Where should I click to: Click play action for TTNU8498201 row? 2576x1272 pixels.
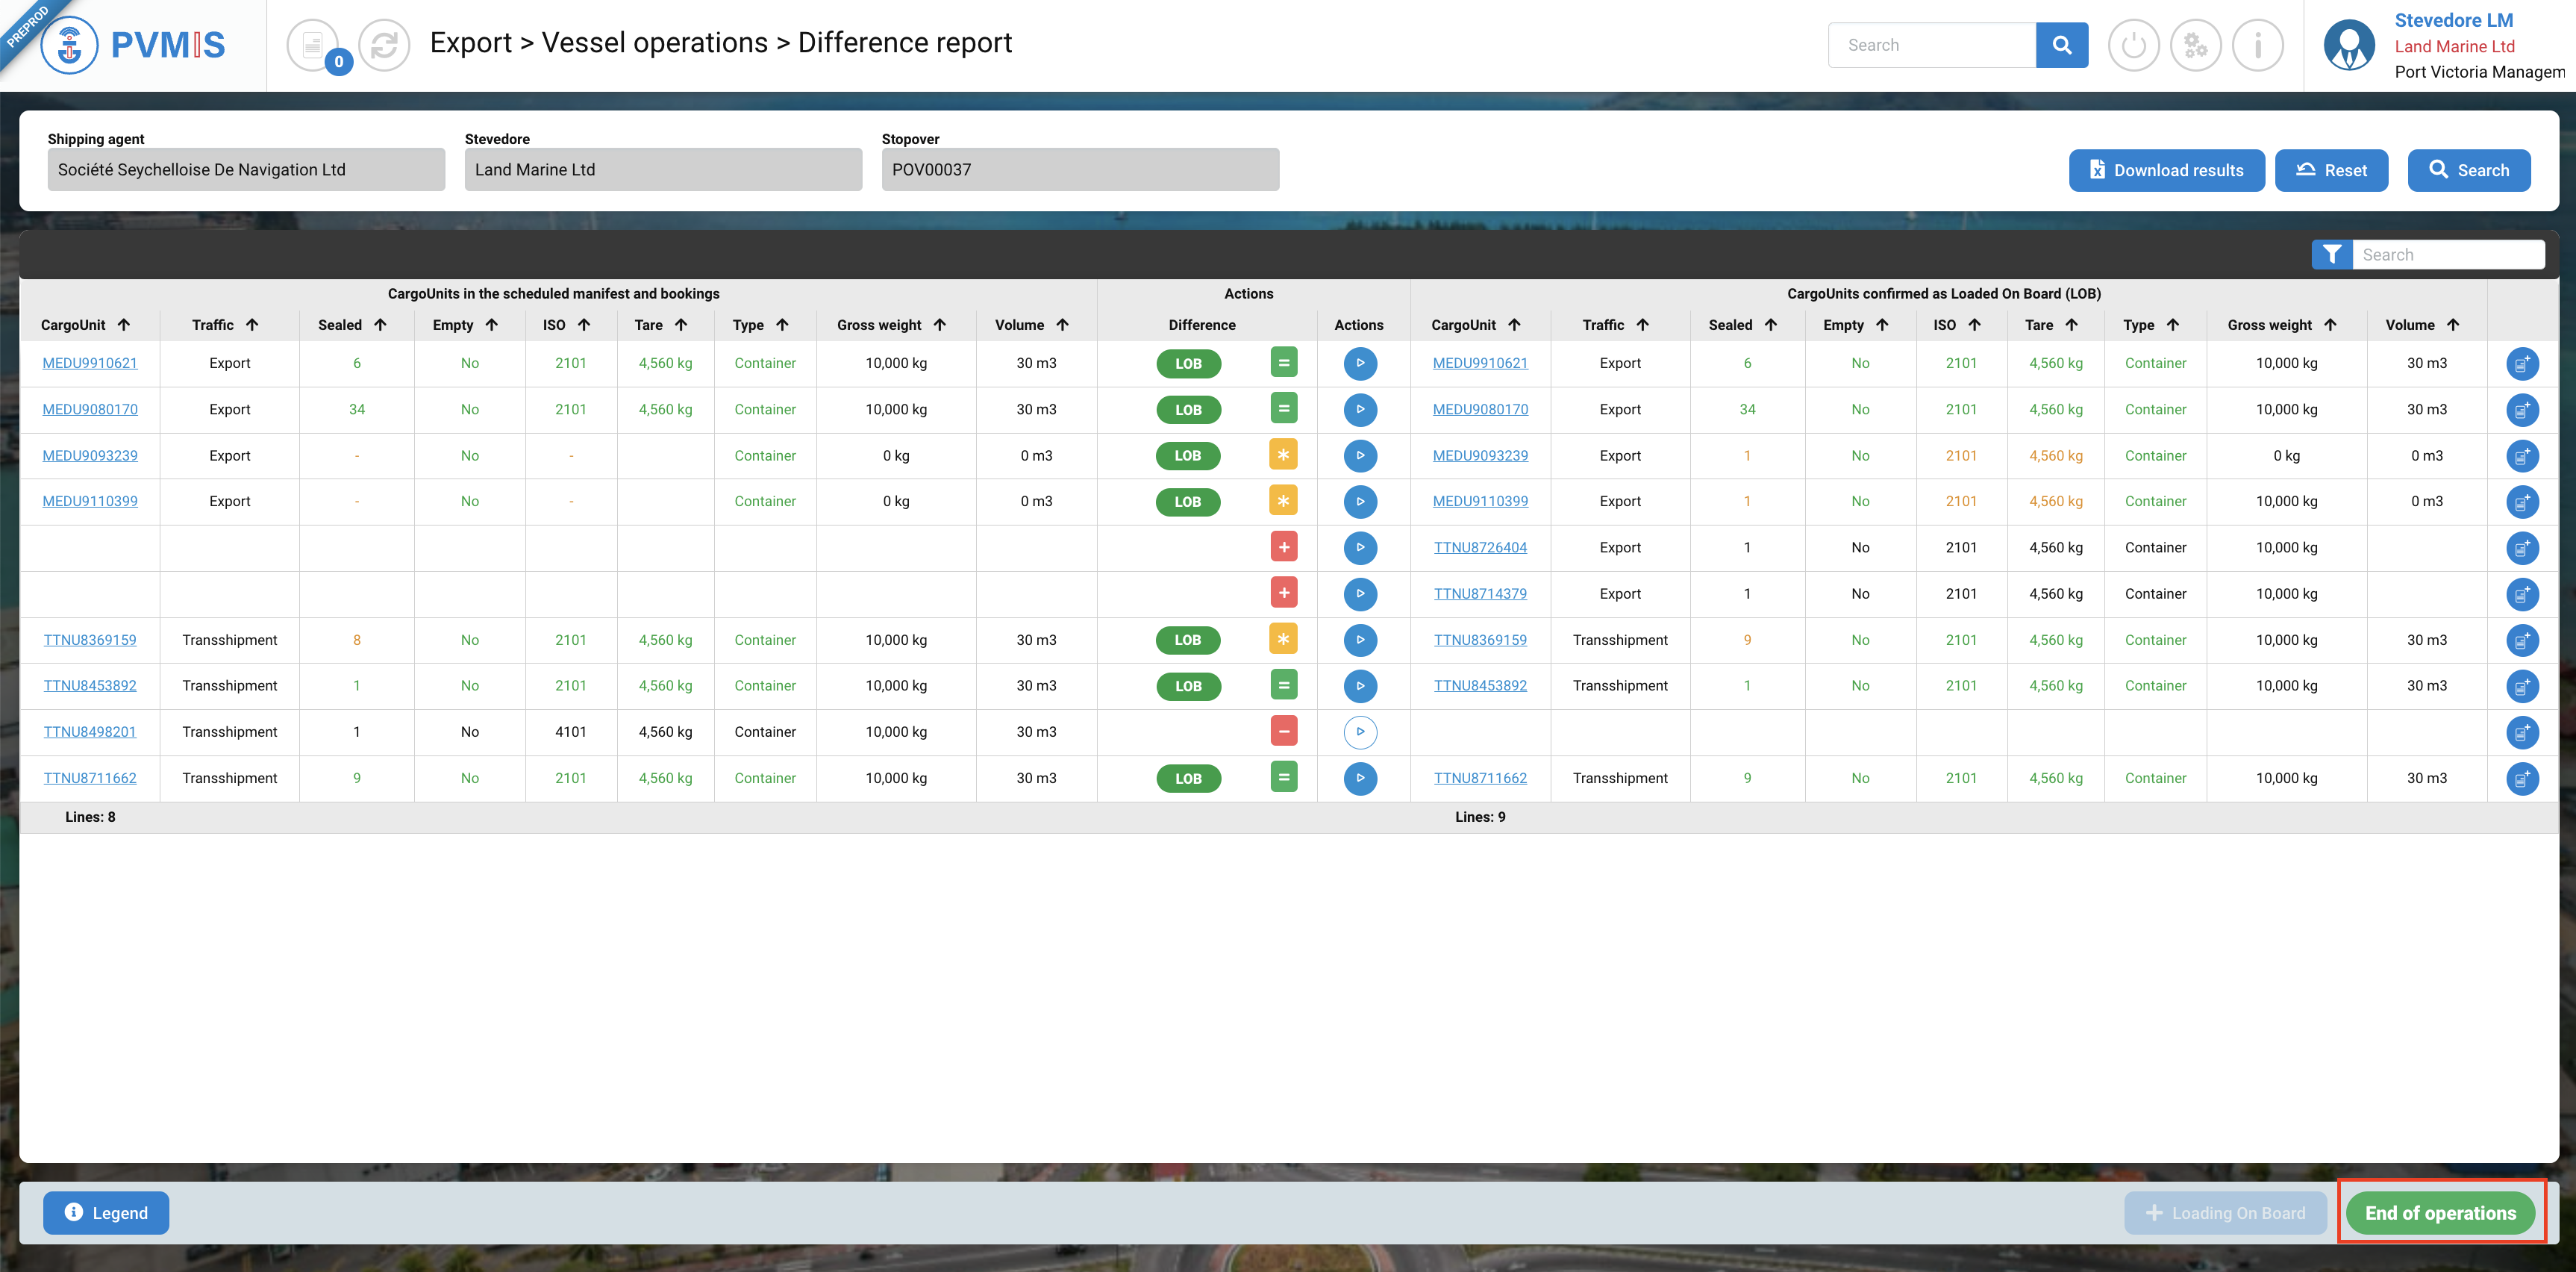pos(1360,732)
